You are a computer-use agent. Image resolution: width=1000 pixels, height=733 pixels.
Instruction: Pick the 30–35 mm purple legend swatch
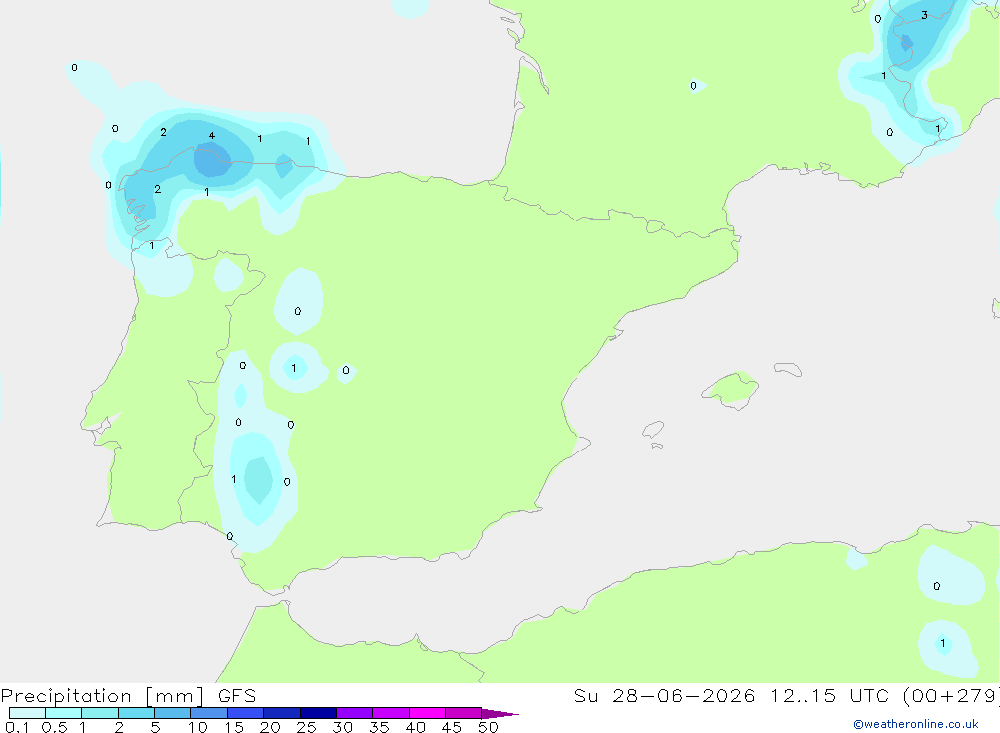tap(354, 713)
